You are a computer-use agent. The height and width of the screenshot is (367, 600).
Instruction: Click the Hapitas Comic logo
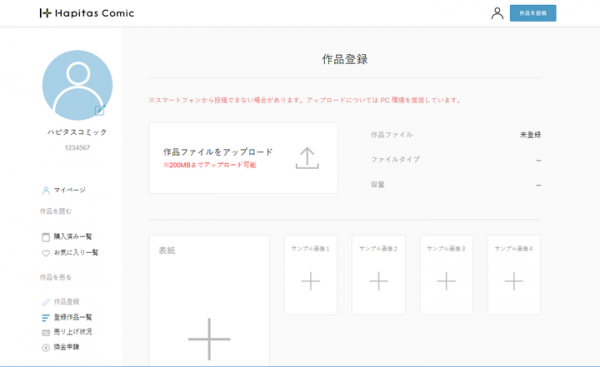coord(87,13)
